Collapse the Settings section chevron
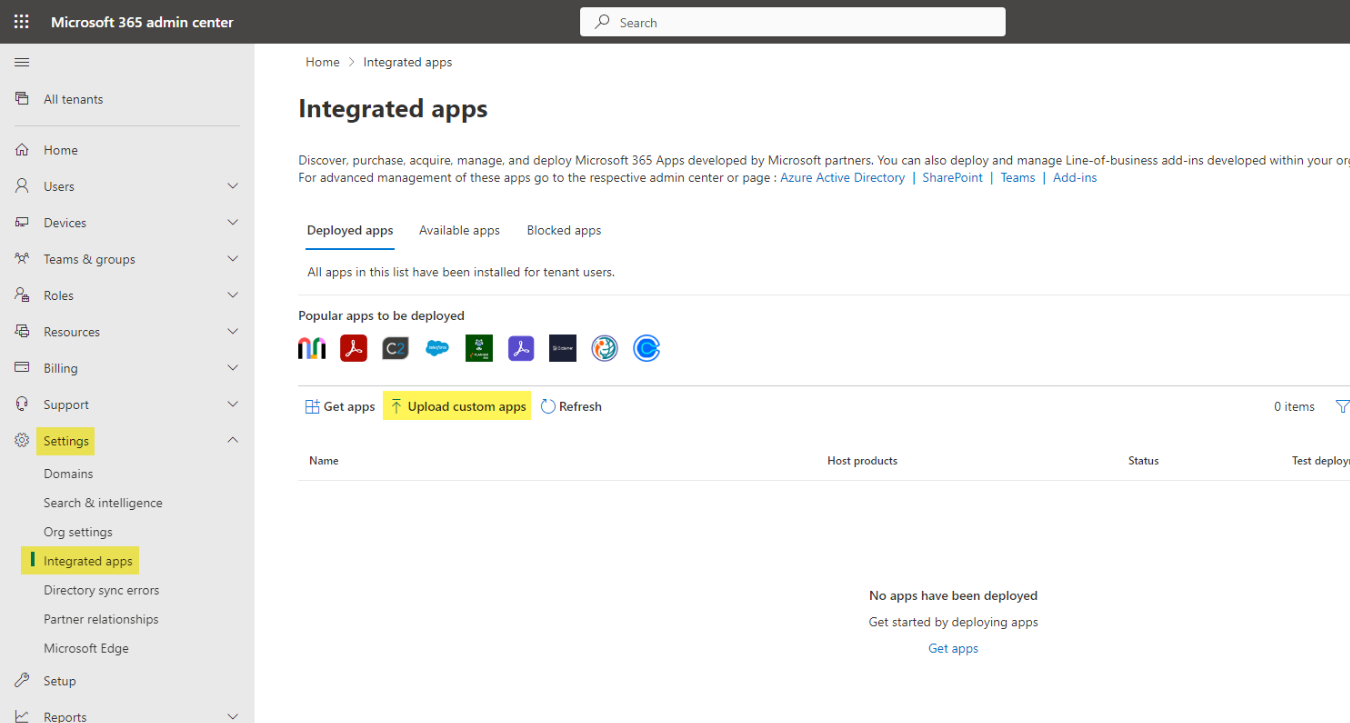This screenshot has height=723, width=1350. pos(232,440)
